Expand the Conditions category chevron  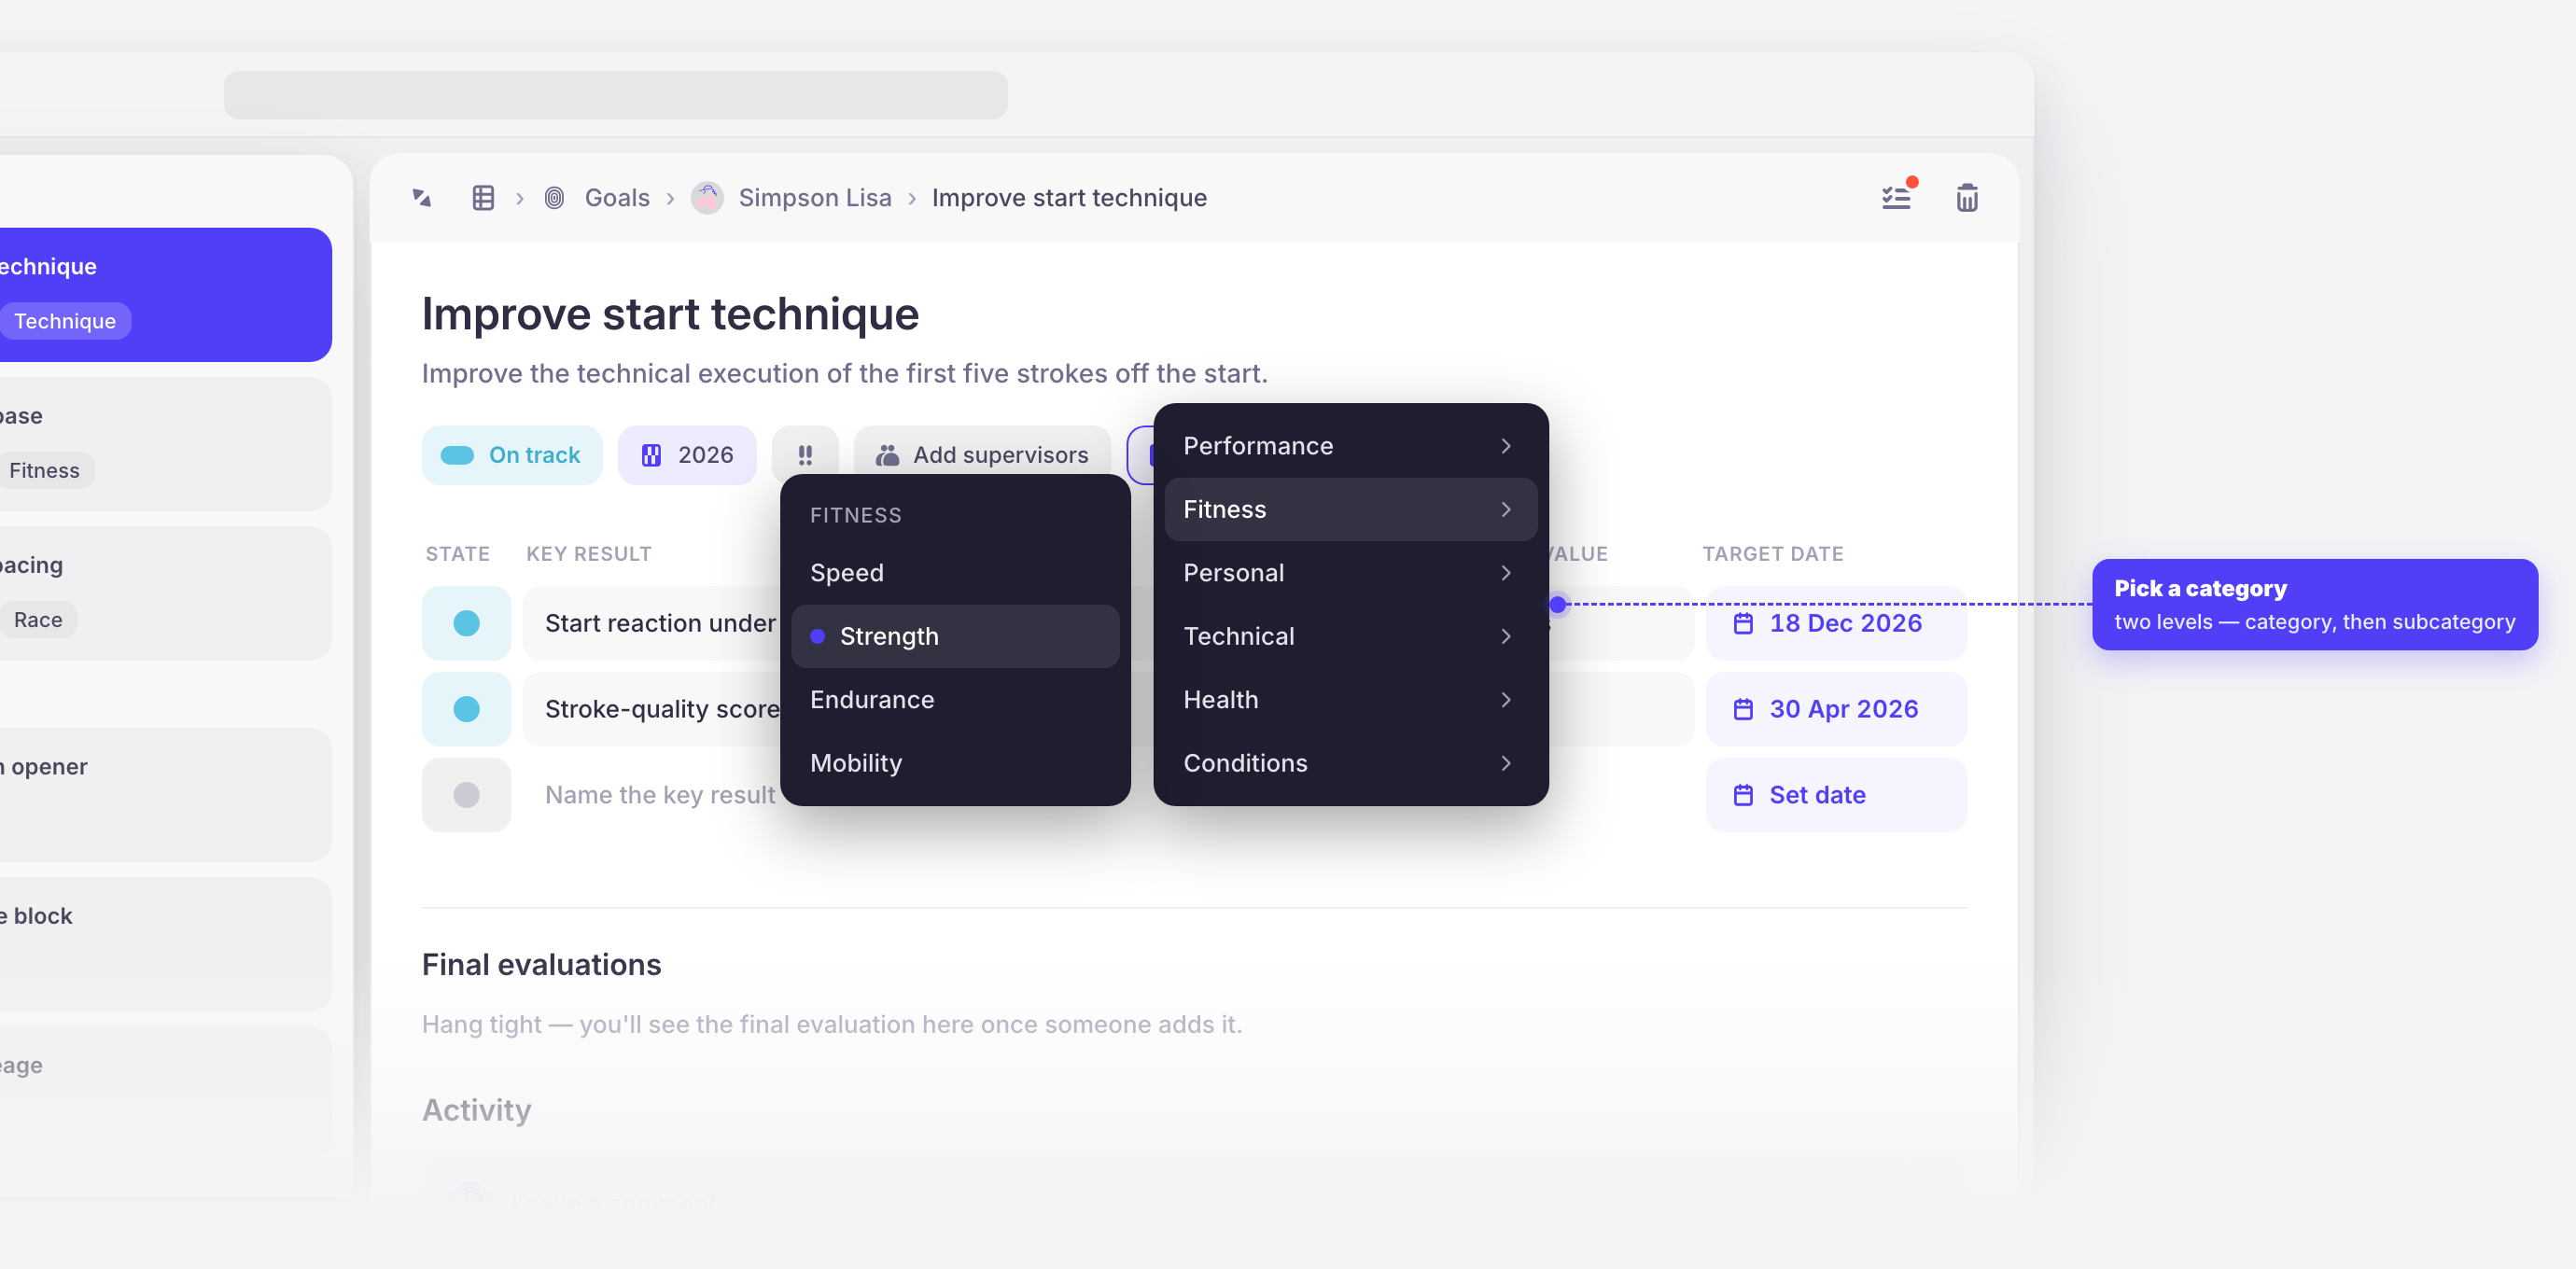[1506, 763]
